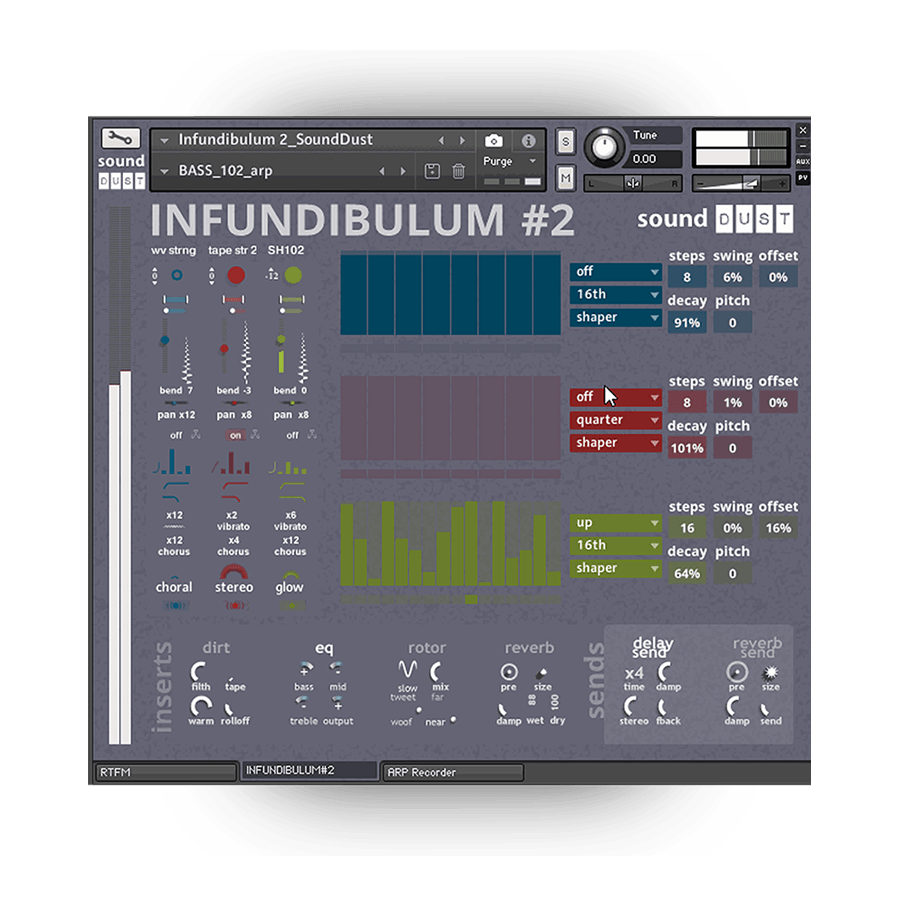Open the green 16th rate dropdown

[615, 545]
